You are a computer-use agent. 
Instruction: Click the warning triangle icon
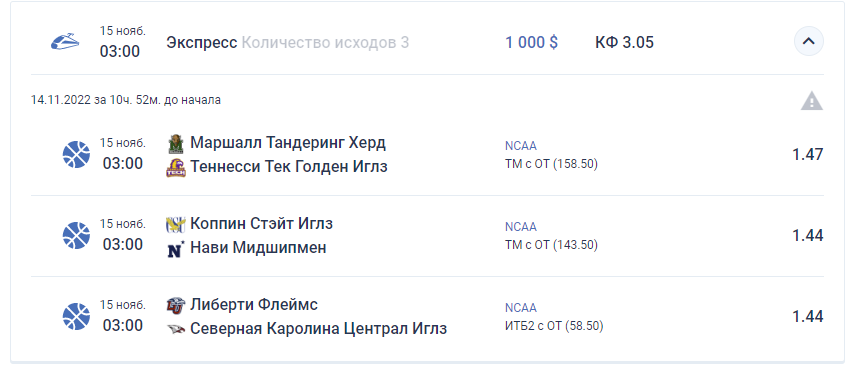coord(812,101)
